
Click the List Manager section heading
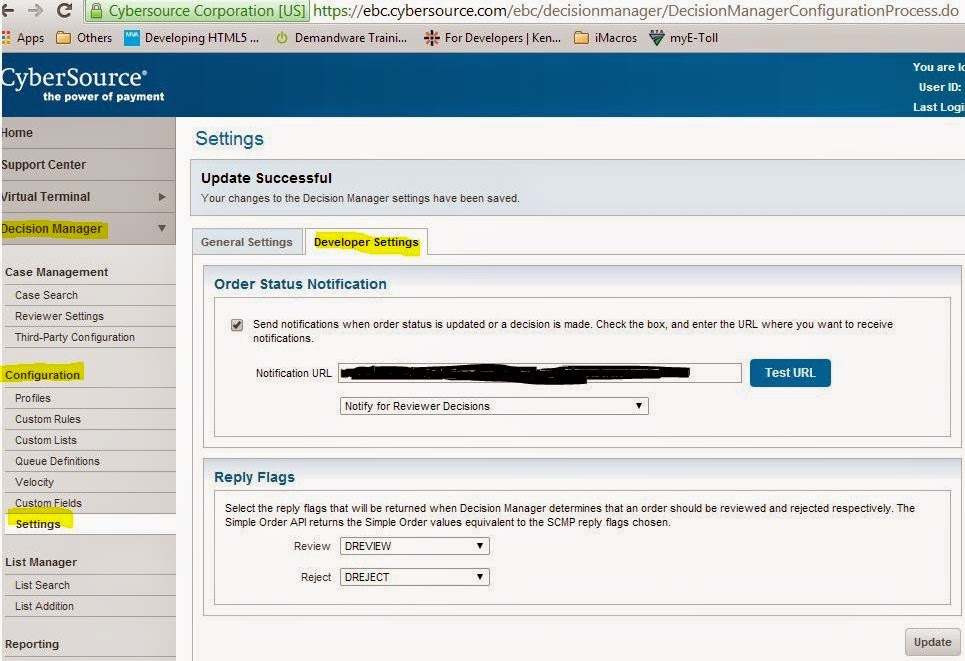[x=41, y=562]
